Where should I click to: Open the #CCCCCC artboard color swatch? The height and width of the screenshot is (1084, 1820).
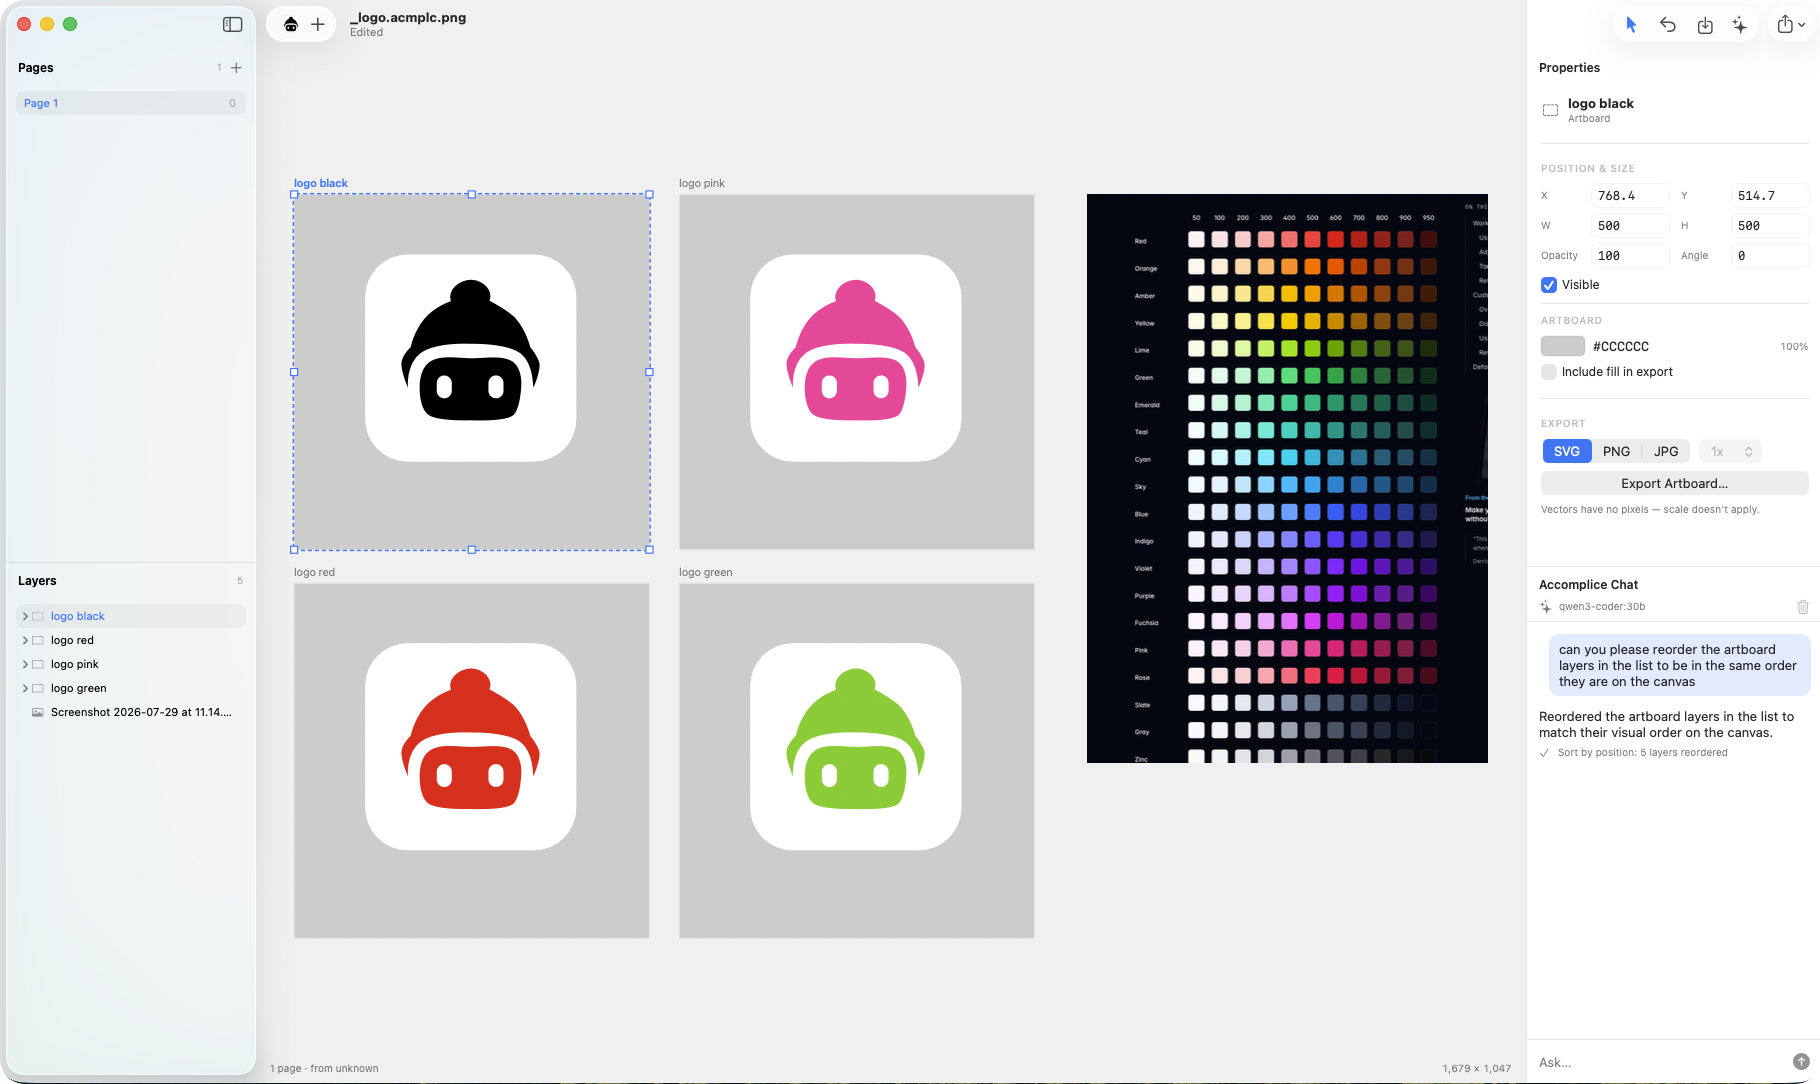(1563, 346)
